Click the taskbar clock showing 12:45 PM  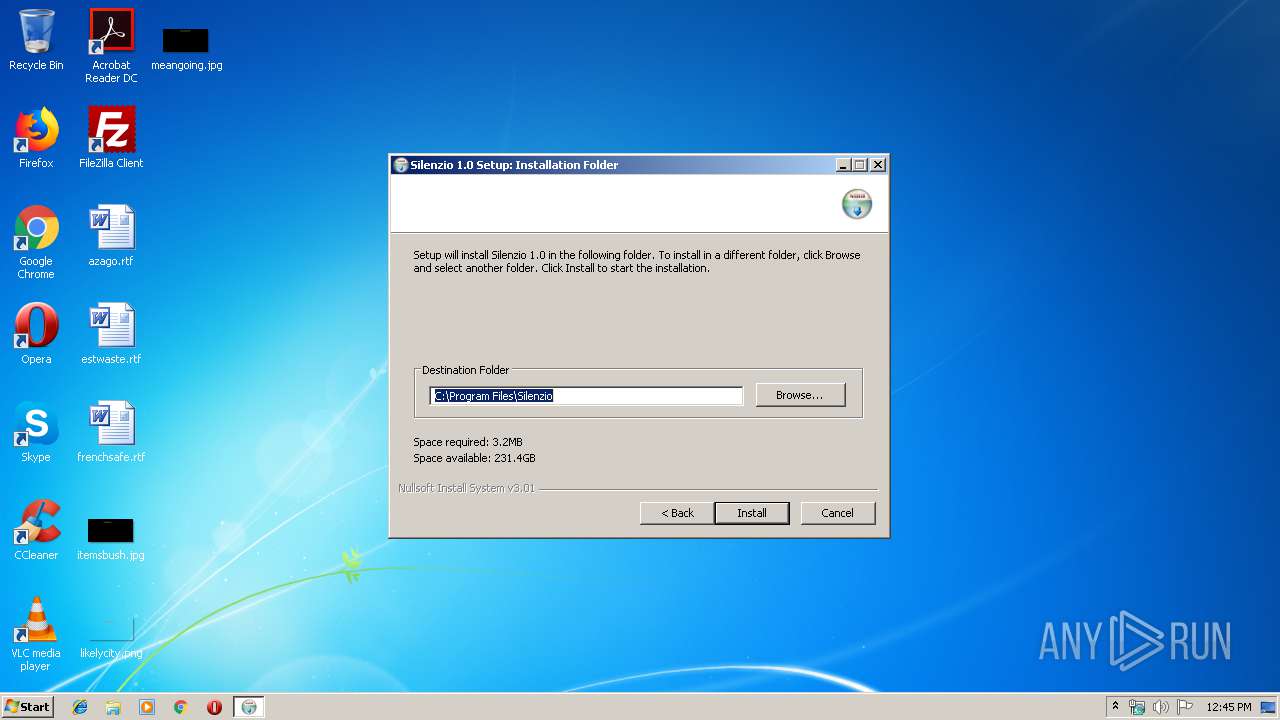pyautogui.click(x=1229, y=707)
